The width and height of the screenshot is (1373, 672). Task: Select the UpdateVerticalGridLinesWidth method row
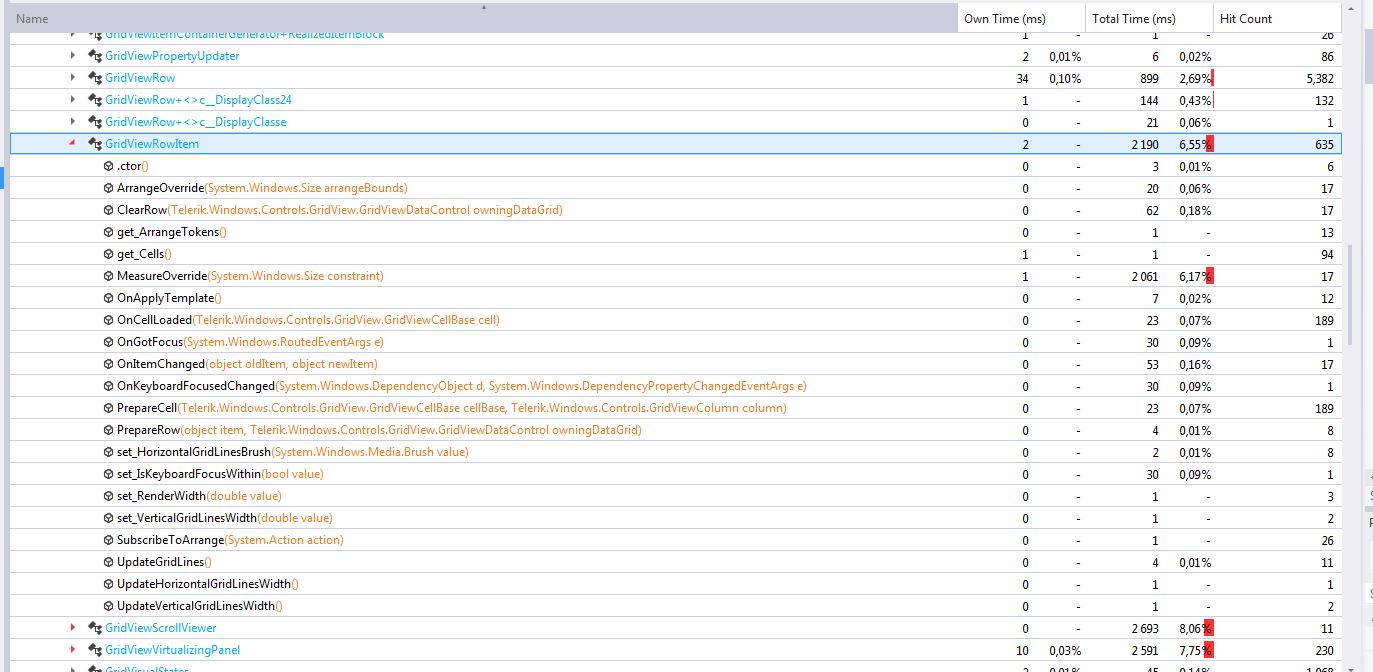click(675, 606)
